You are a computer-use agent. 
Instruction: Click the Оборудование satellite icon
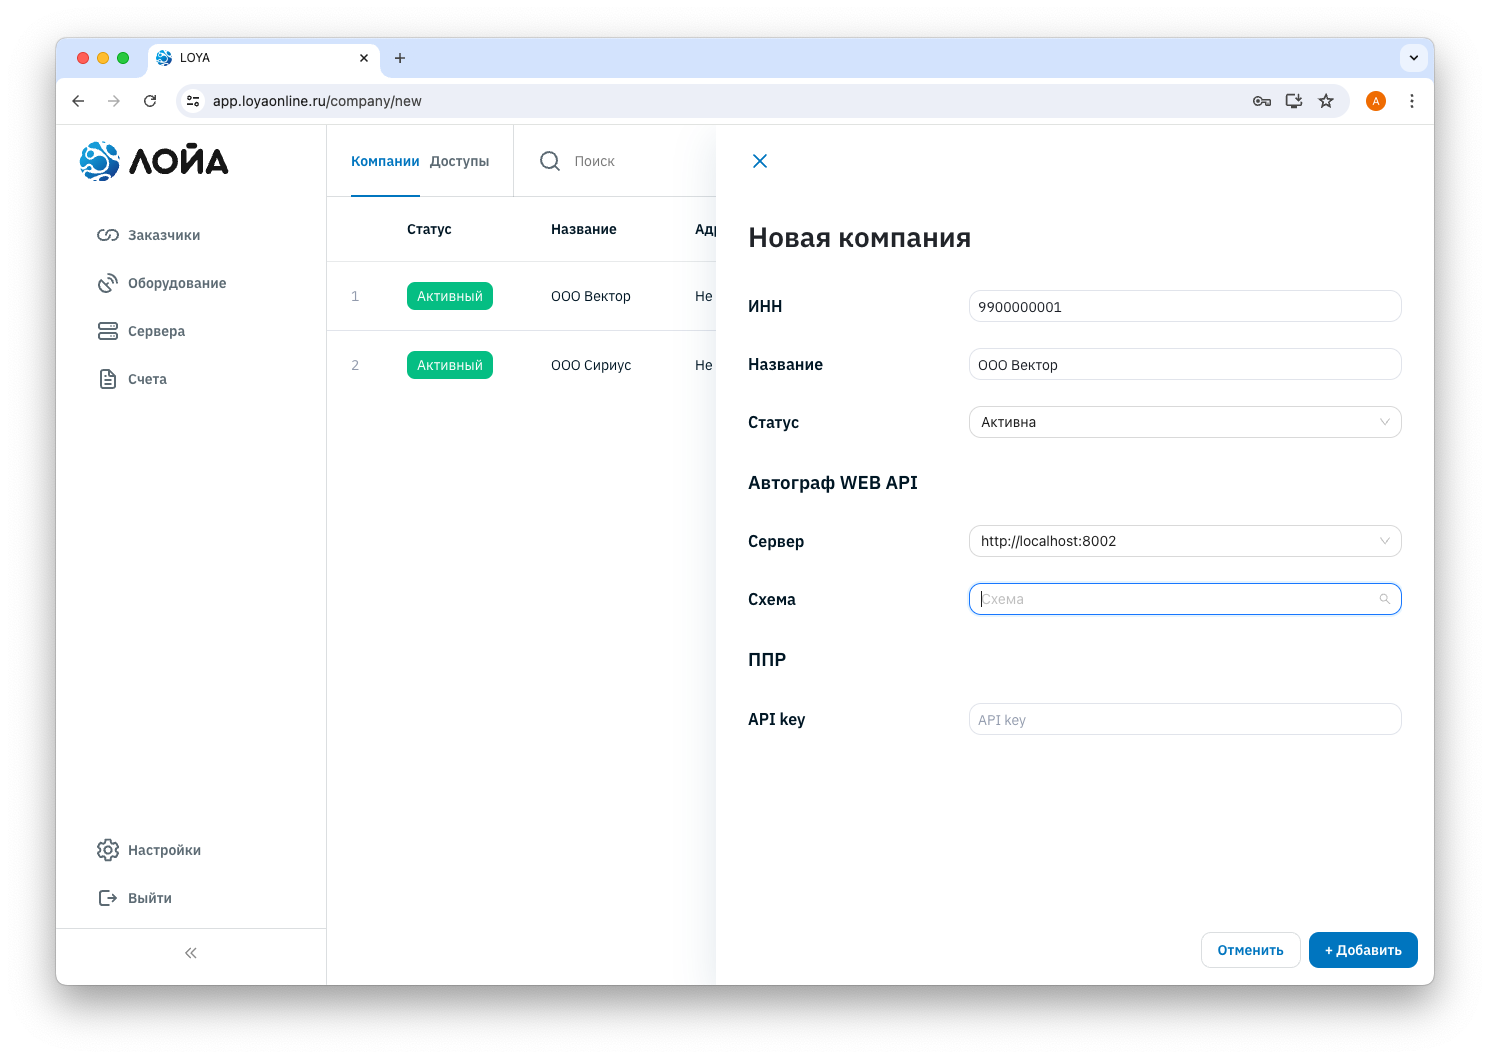pos(108,283)
